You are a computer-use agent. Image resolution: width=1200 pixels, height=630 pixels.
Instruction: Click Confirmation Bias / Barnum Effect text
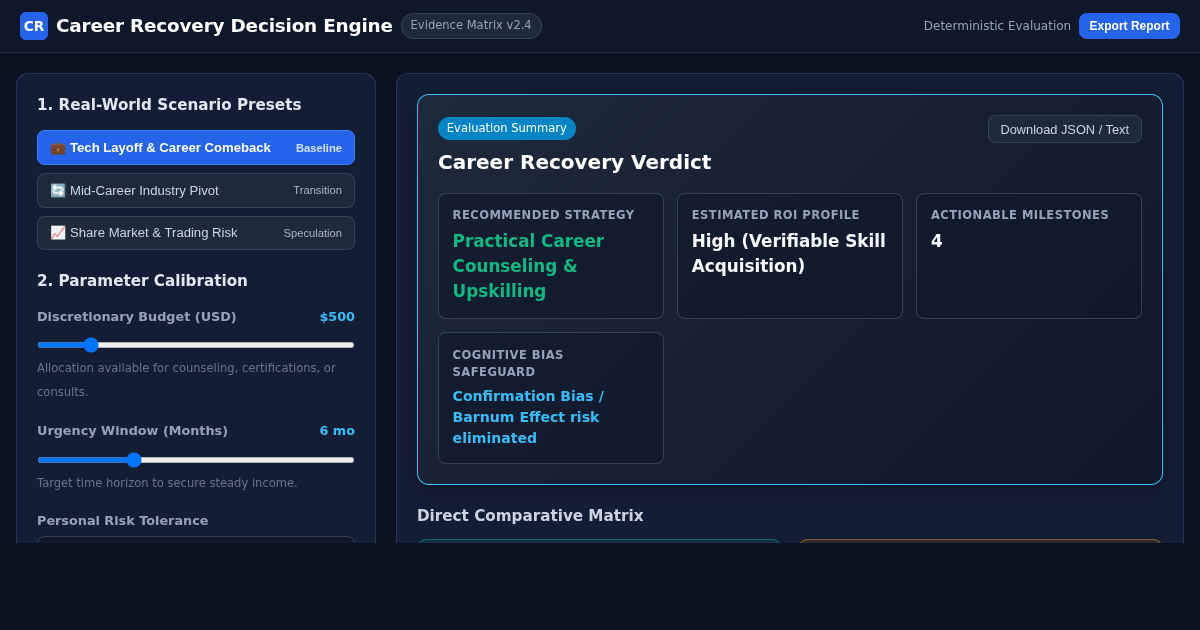(528, 417)
